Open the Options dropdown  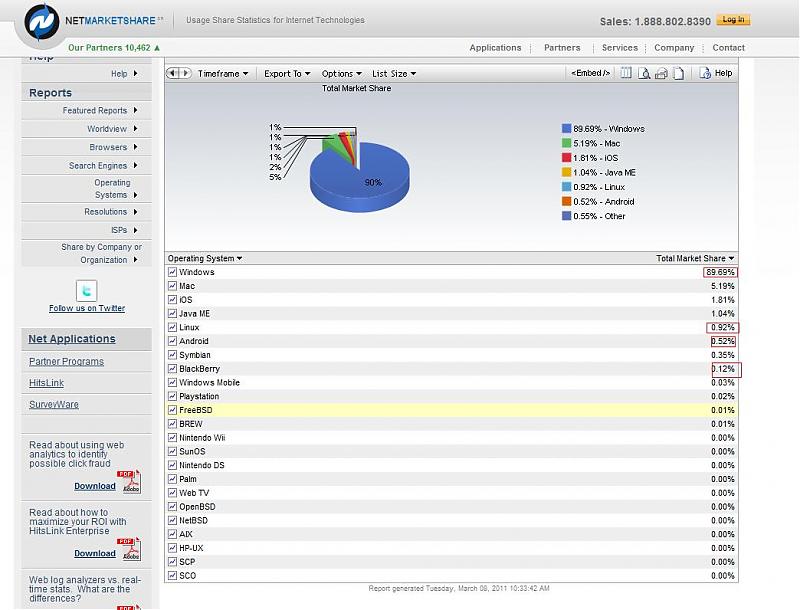(341, 74)
